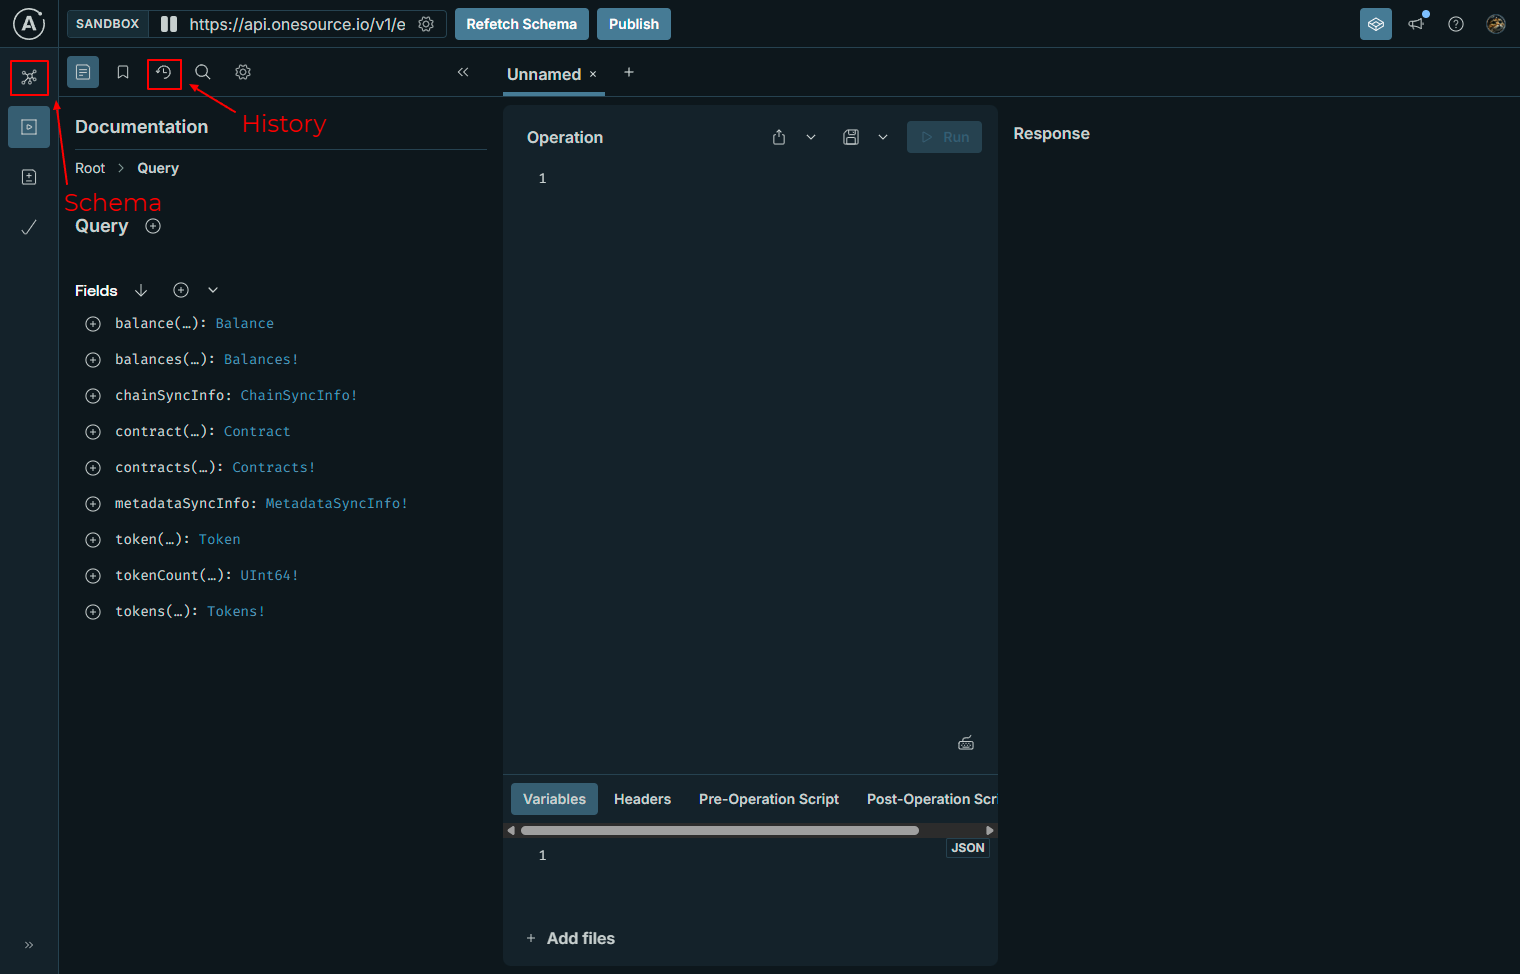Click the scrollbar left arrow
1520x974 pixels.
click(511, 830)
